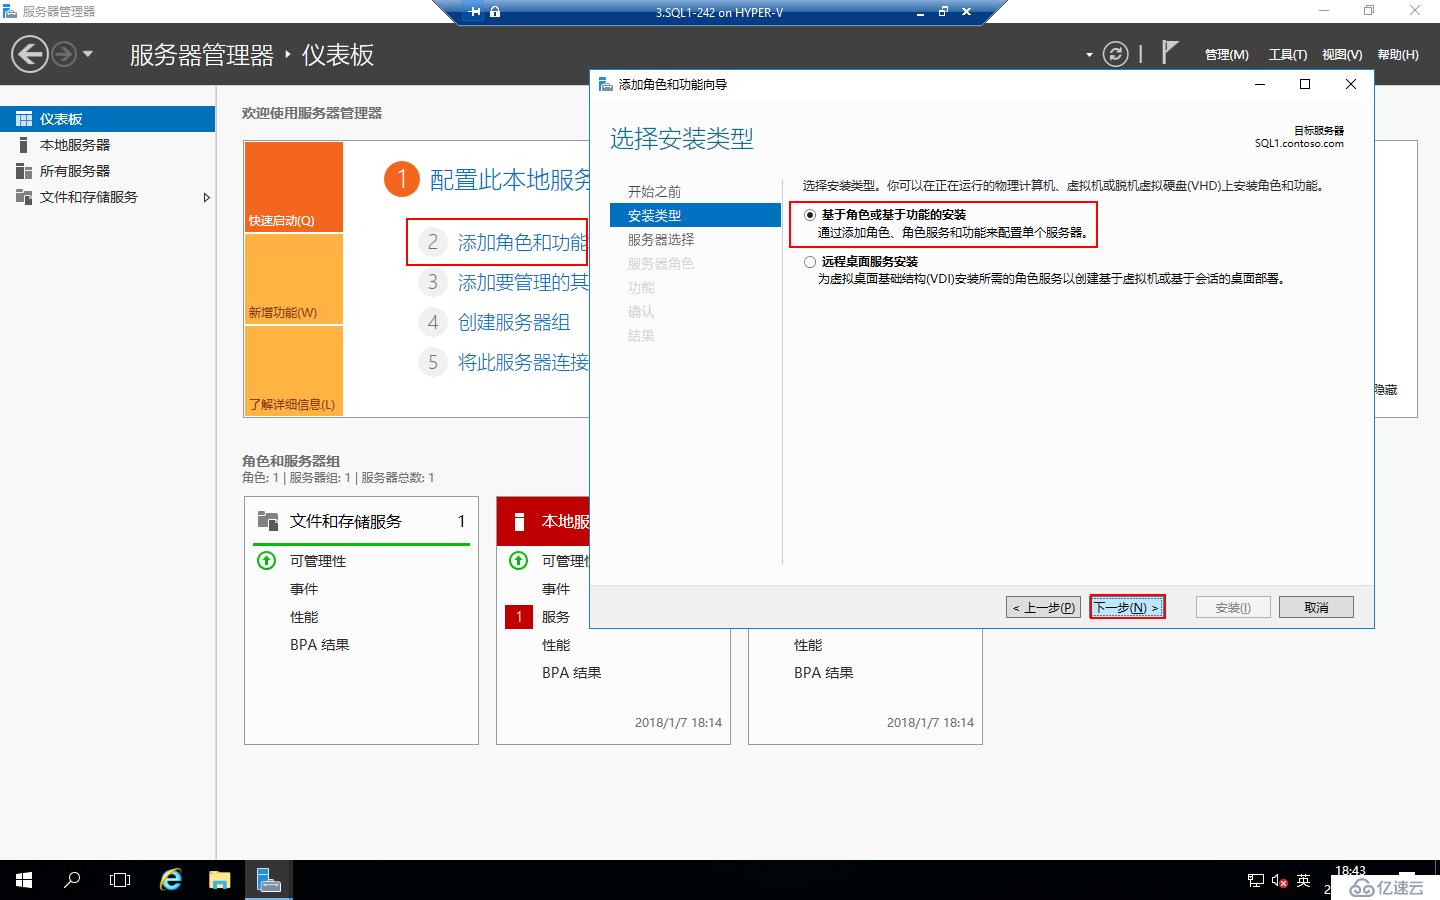Click 事件 in 文件和存储服务 tile
This screenshot has width=1440, height=900.
(304, 589)
